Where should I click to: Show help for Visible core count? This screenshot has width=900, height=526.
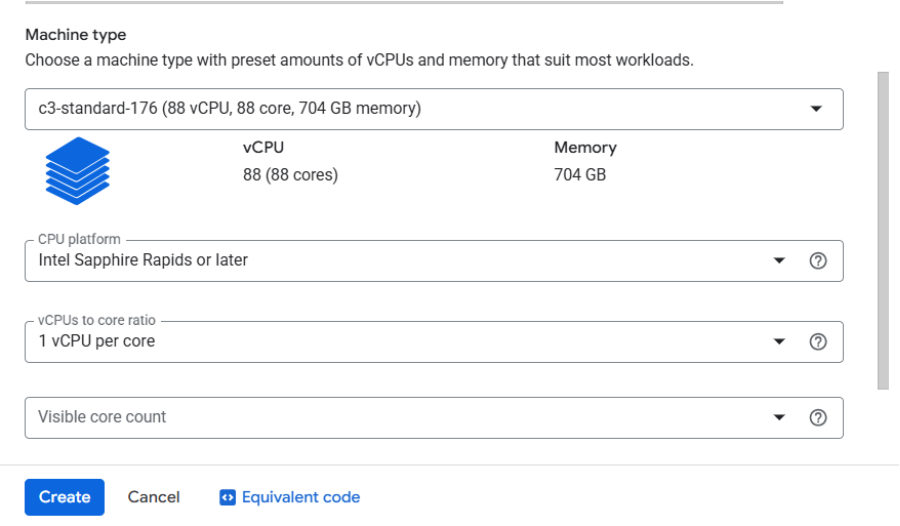(817, 418)
